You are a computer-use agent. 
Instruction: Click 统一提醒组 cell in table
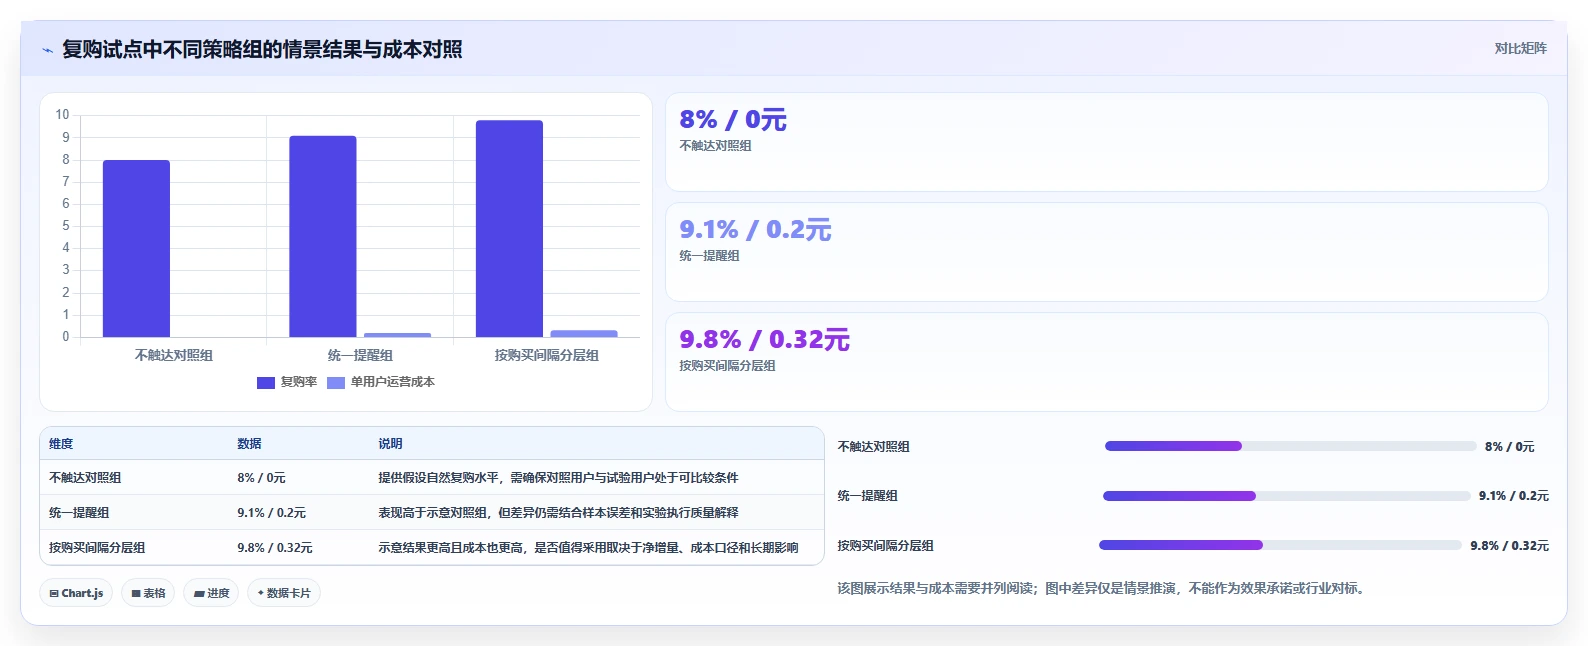click(x=79, y=513)
